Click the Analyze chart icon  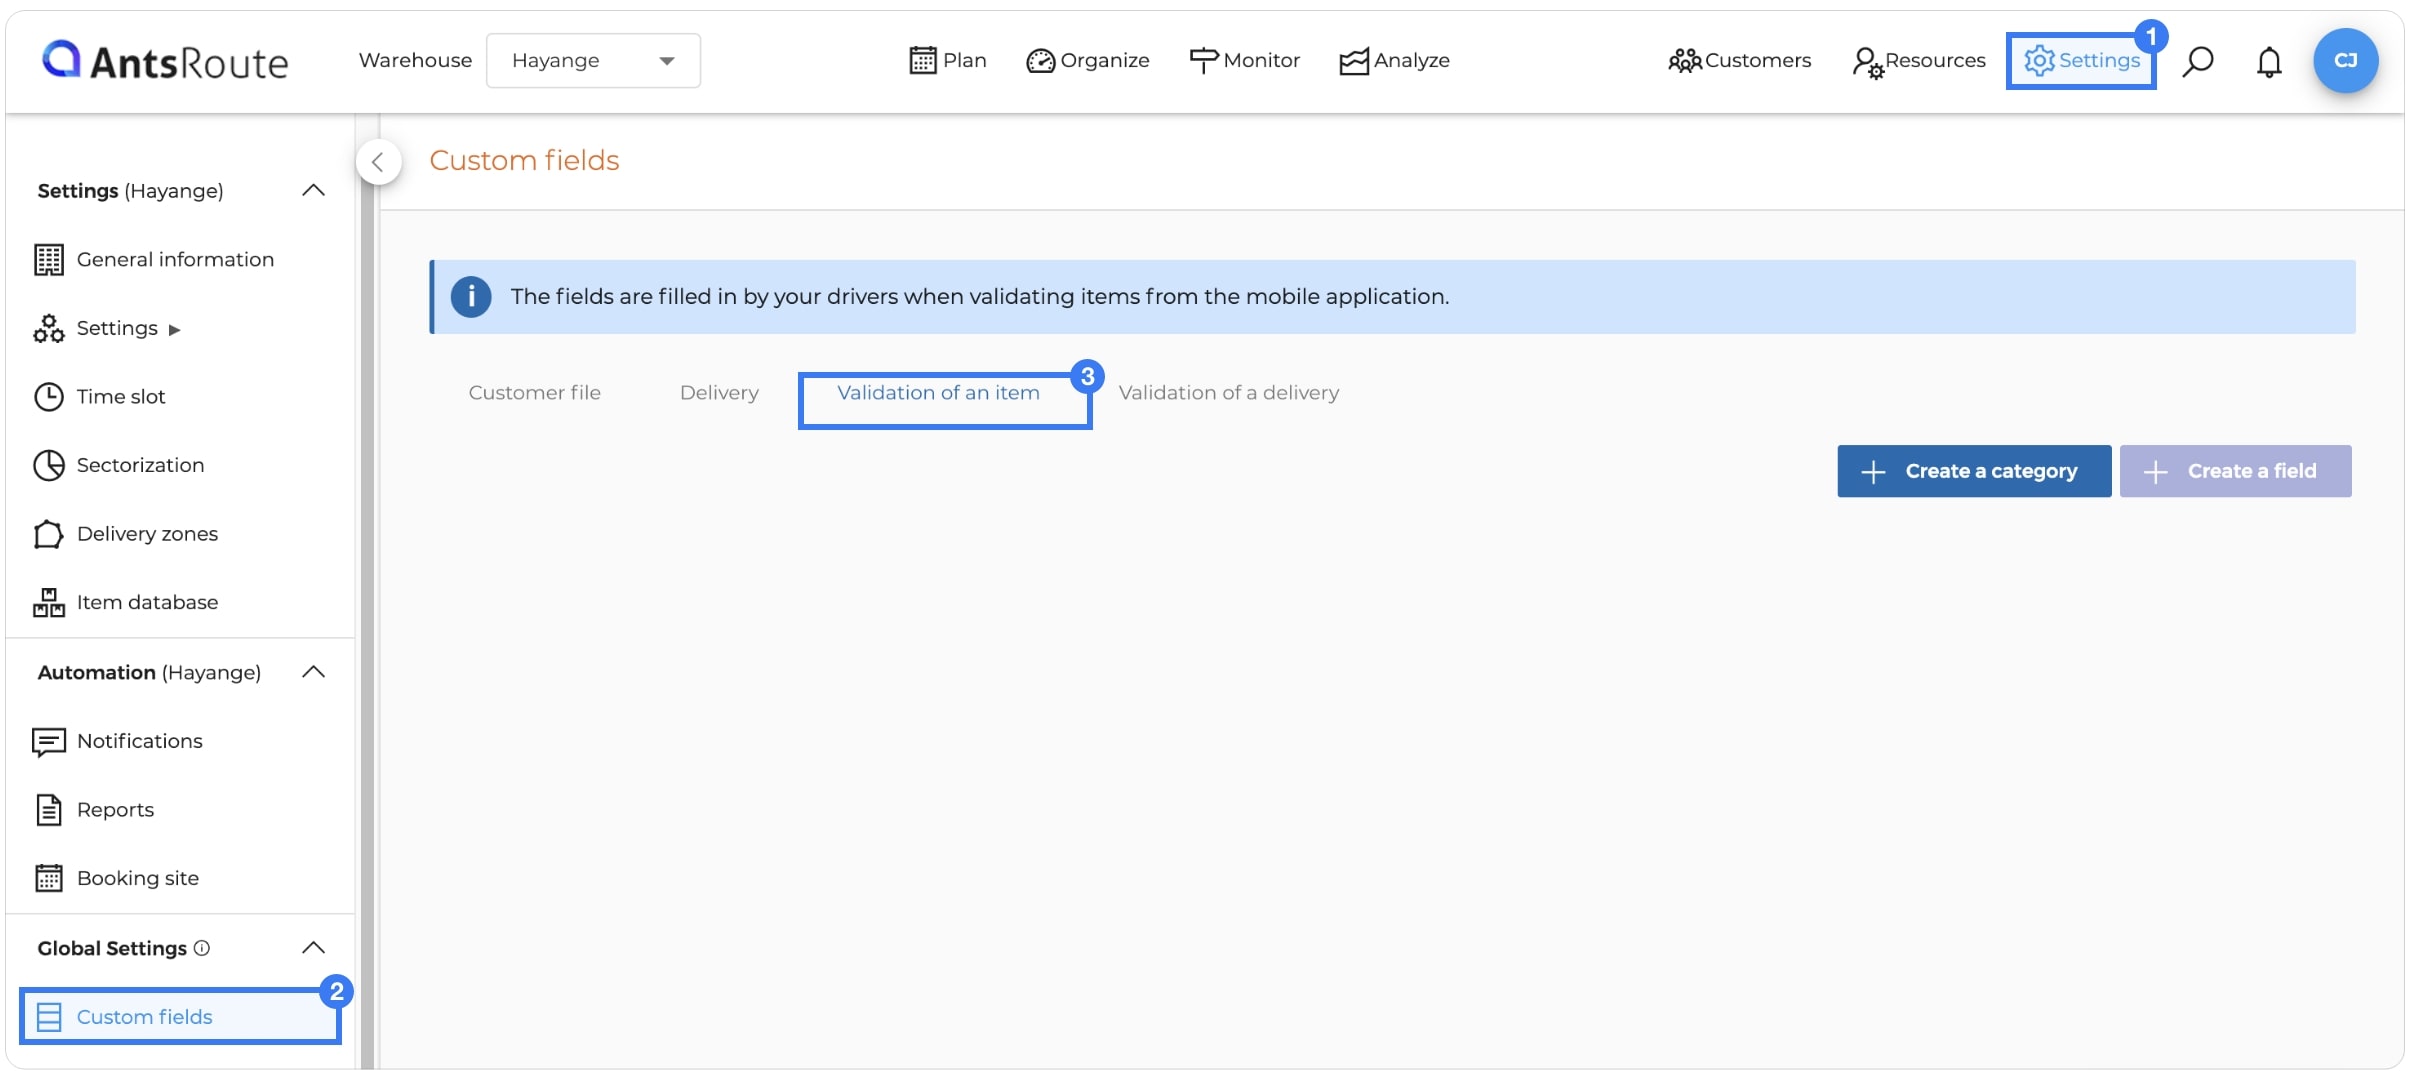coord(1354,61)
